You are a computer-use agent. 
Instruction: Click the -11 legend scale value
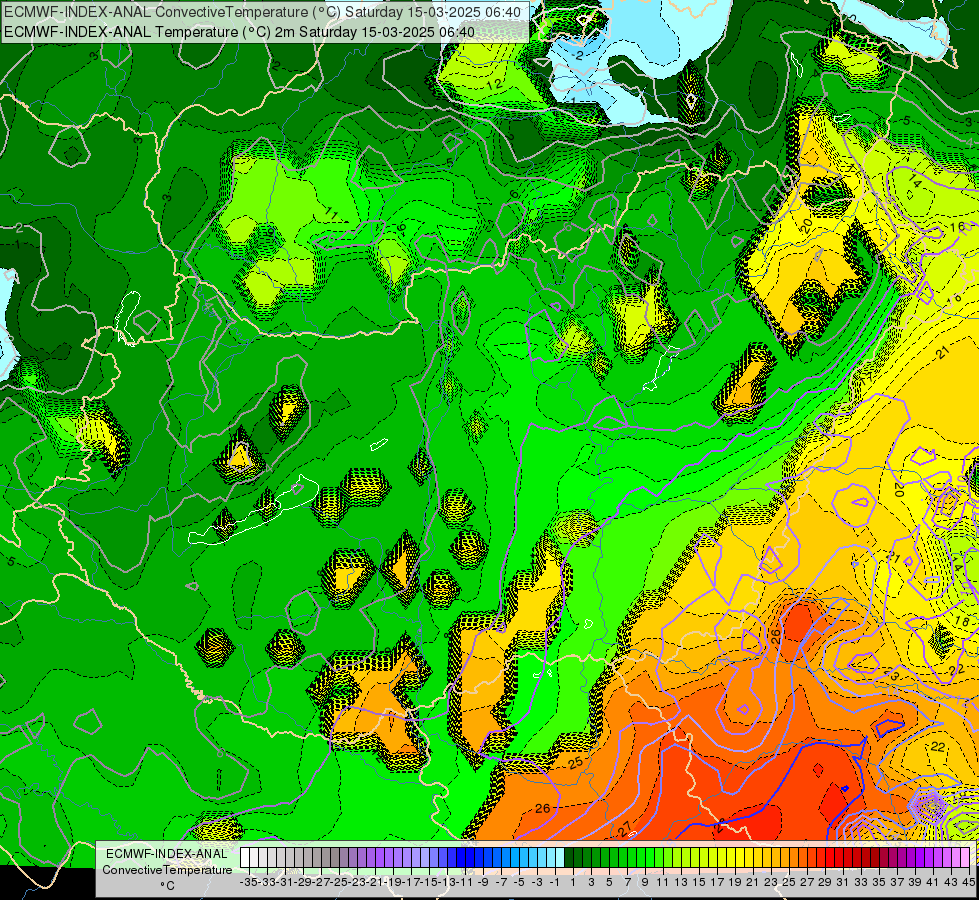(x=465, y=882)
